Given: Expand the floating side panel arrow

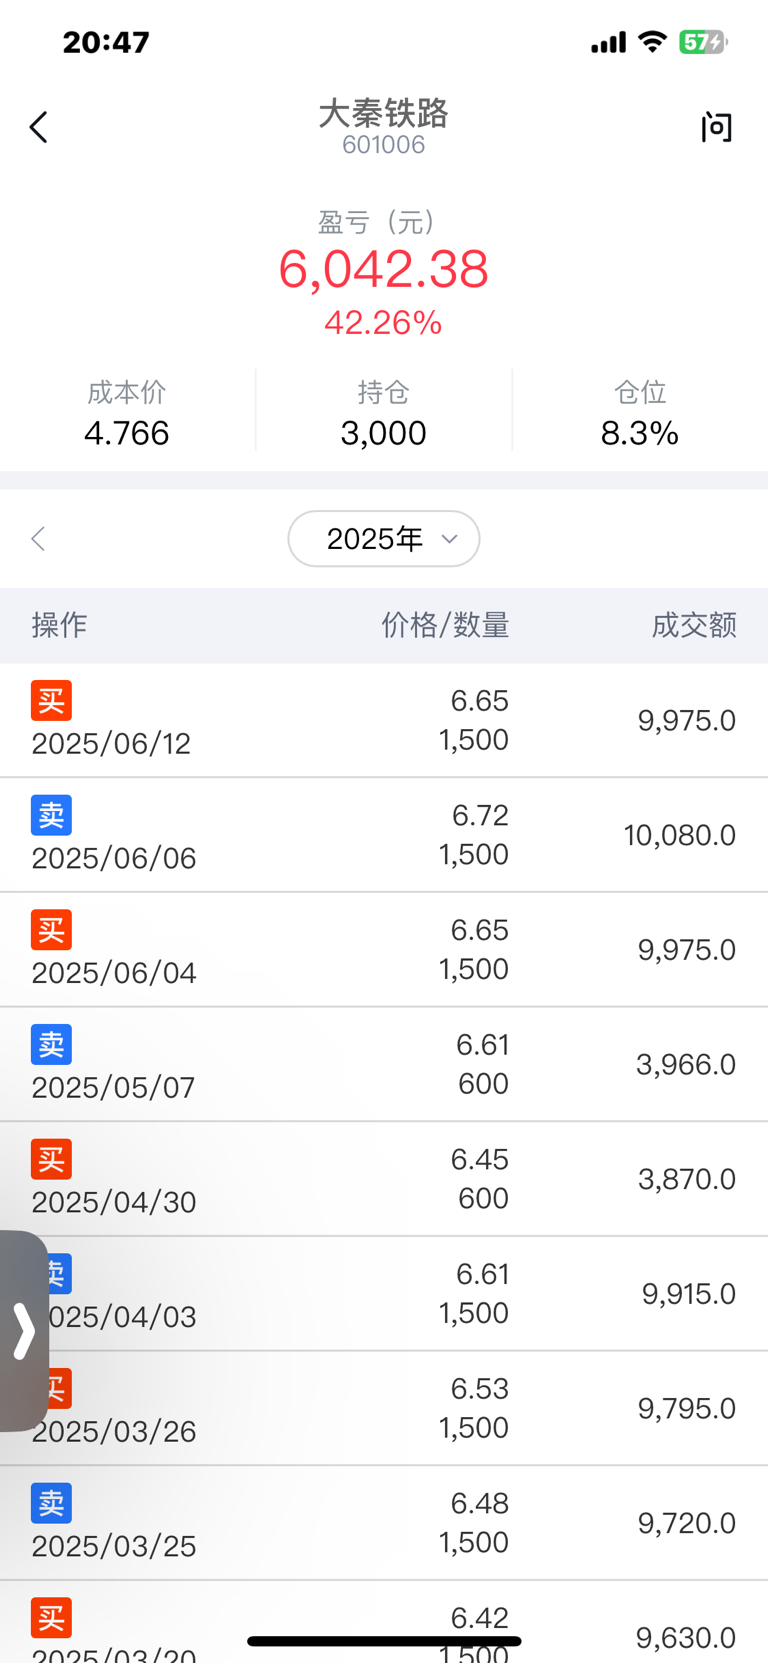Looking at the screenshot, I should (x=24, y=1331).
